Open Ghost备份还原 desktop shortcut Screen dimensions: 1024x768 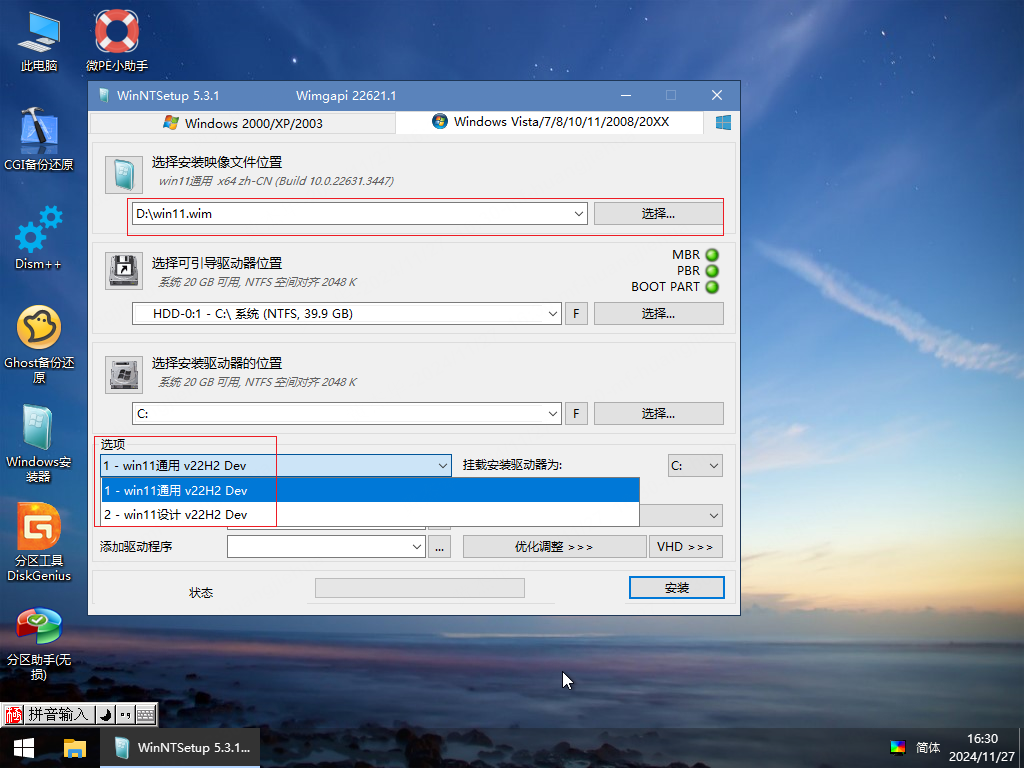pyautogui.click(x=39, y=344)
